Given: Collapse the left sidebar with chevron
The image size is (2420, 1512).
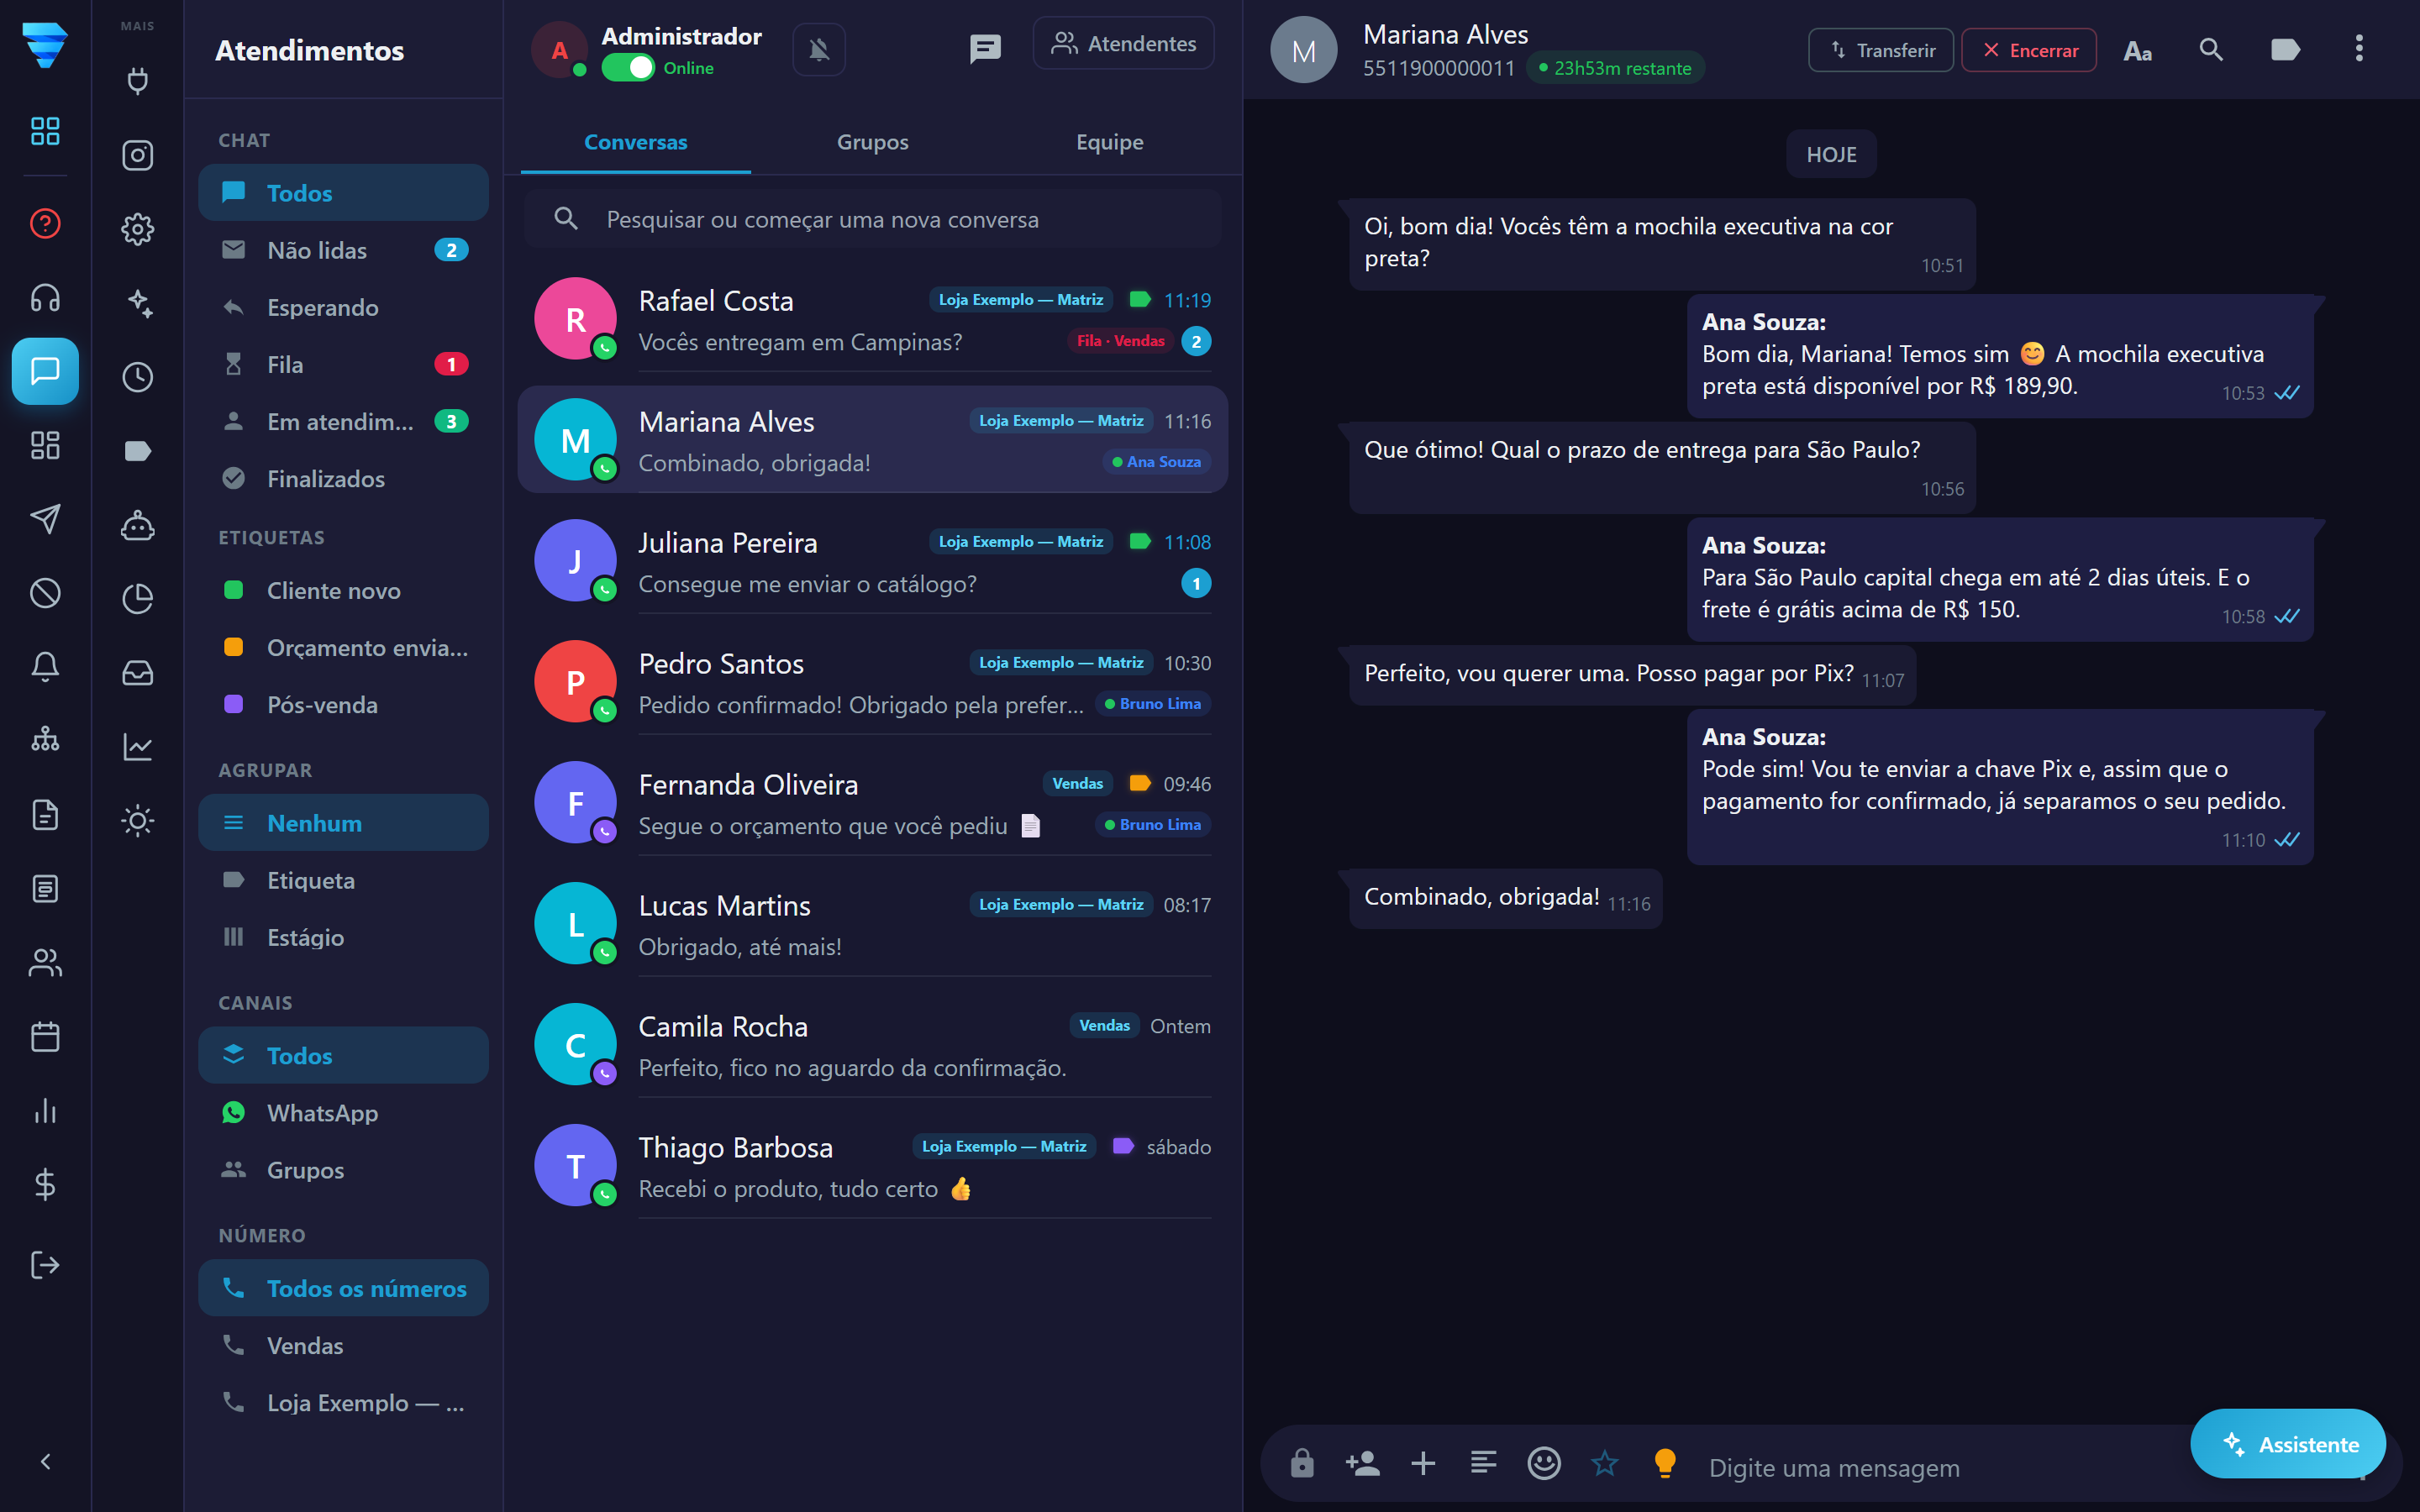Looking at the screenshot, I should [x=45, y=1462].
